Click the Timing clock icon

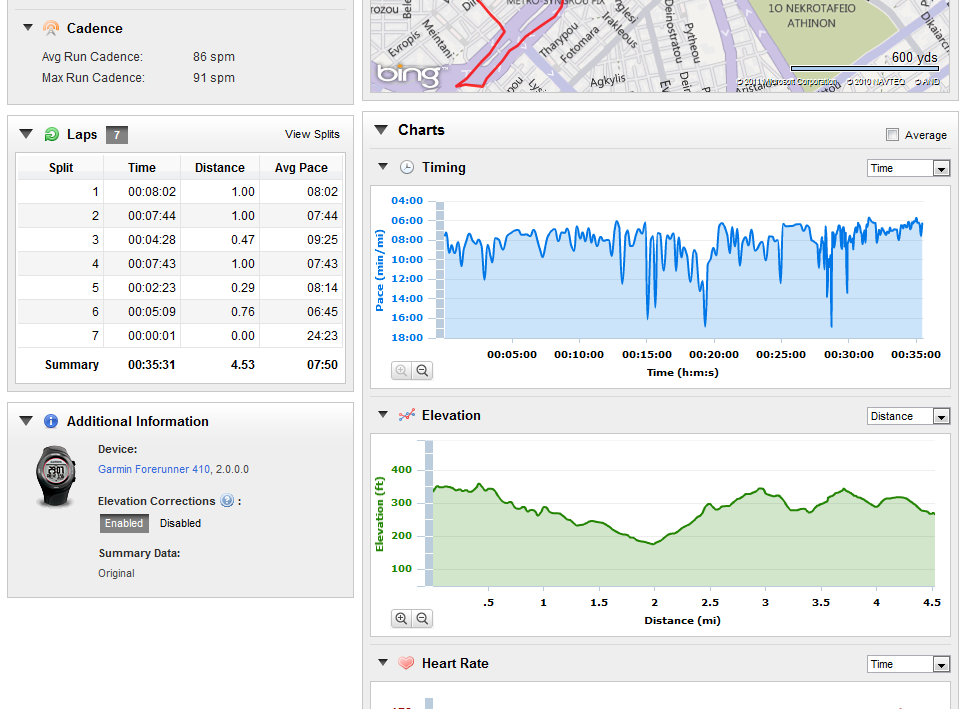click(407, 168)
